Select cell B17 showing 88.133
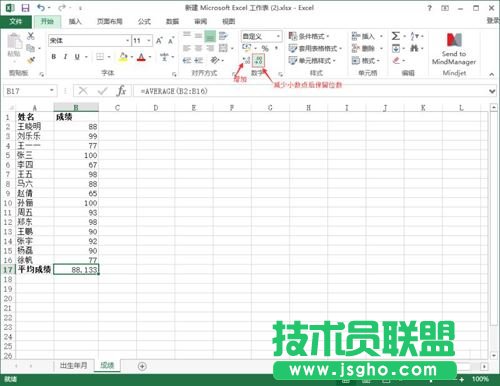Image resolution: width=500 pixels, height=386 pixels. [x=76, y=270]
